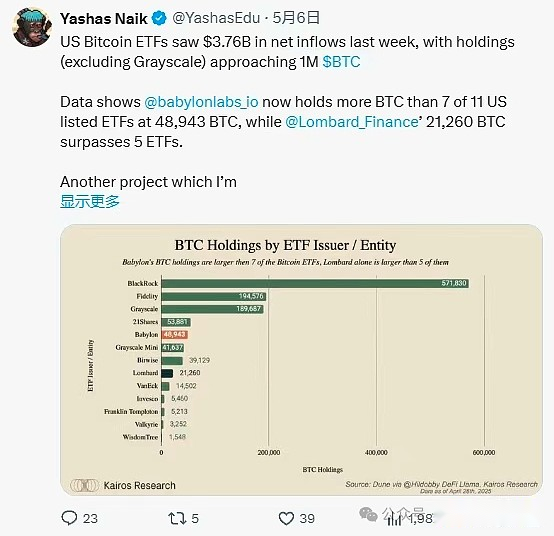Viewport: 554px width, 536px height.
Task: Open Yashas Naik's profile avatar
Action: [x=33, y=27]
